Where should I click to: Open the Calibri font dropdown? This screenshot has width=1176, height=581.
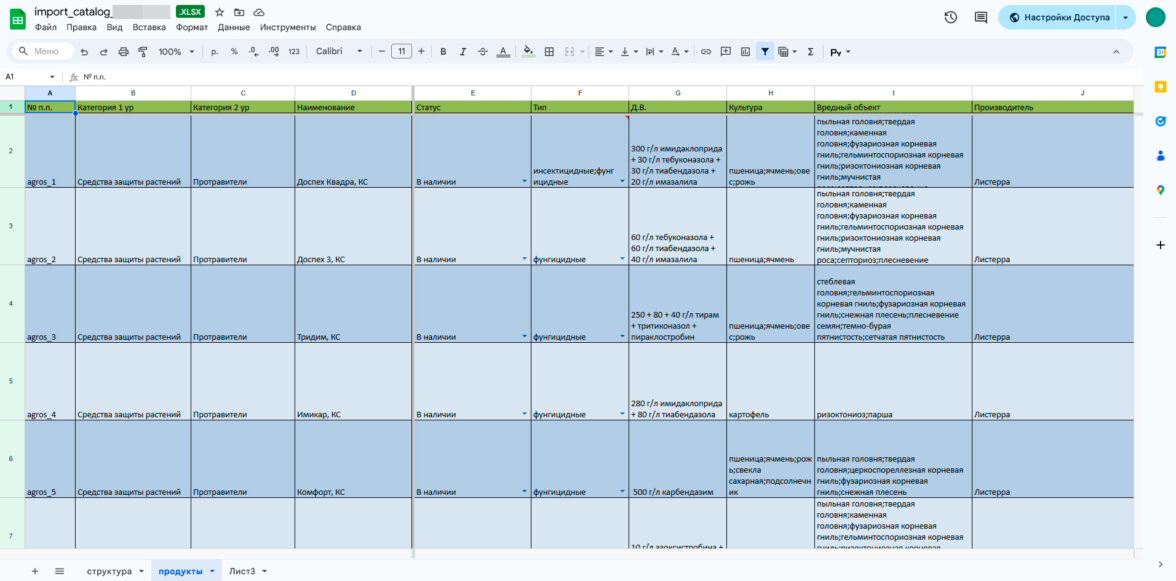(339, 51)
